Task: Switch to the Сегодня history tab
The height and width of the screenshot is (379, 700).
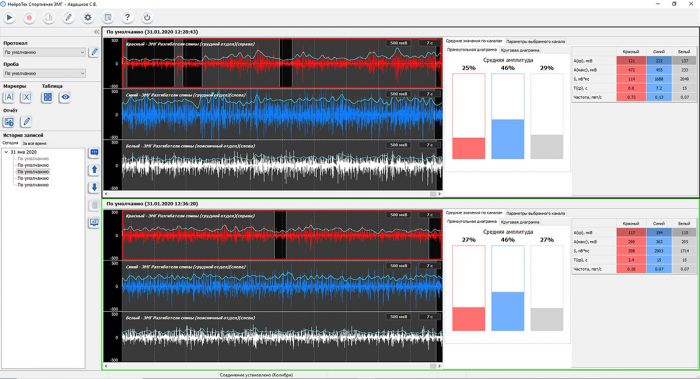Action: [x=10, y=143]
